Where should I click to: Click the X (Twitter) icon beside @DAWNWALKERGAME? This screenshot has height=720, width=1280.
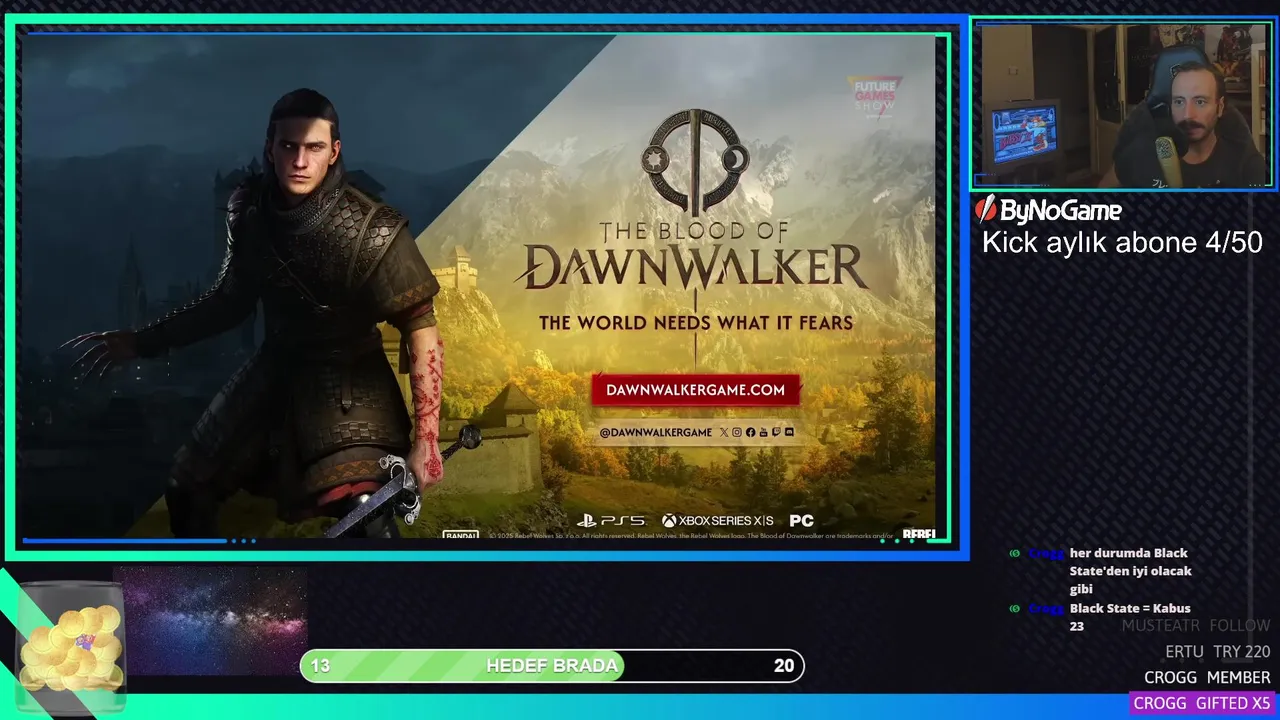point(724,432)
